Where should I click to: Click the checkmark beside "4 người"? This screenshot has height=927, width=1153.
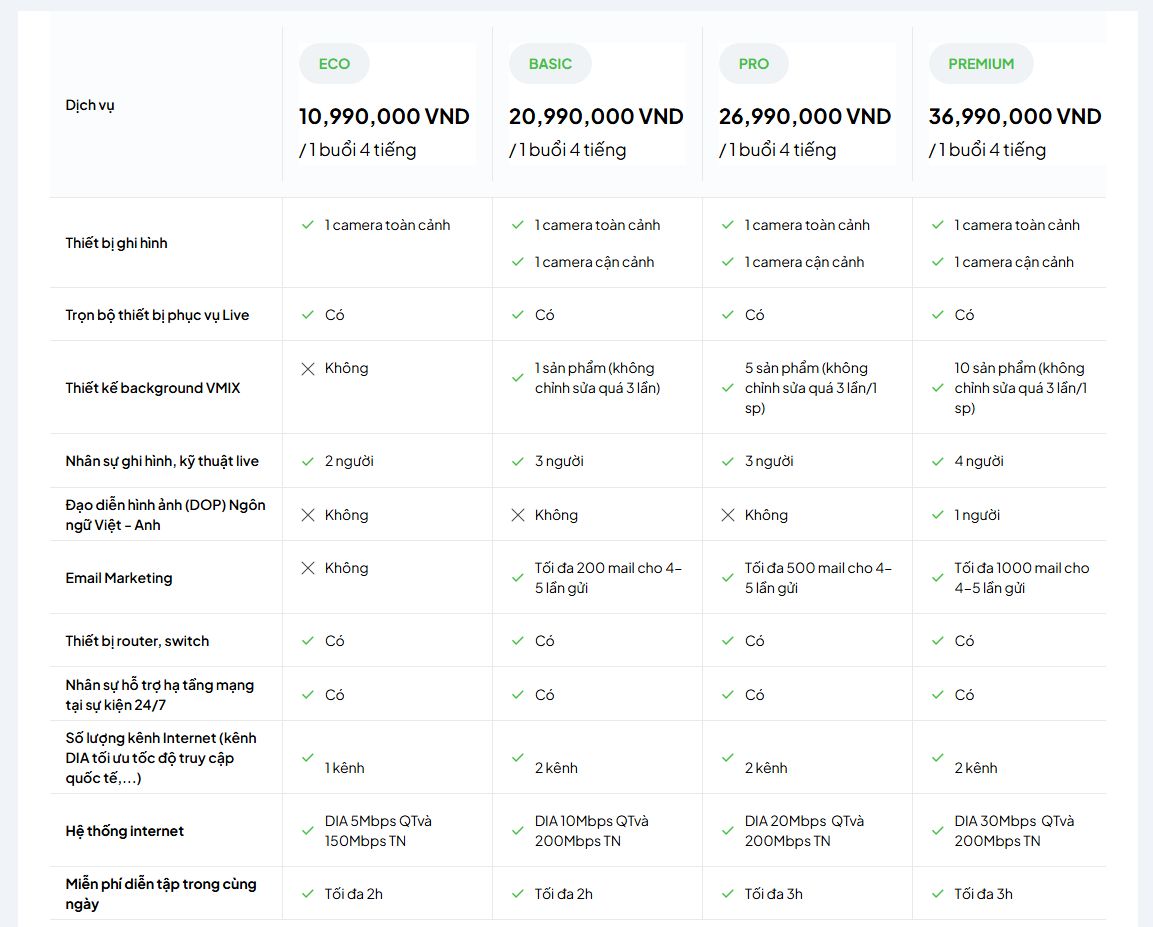point(938,461)
